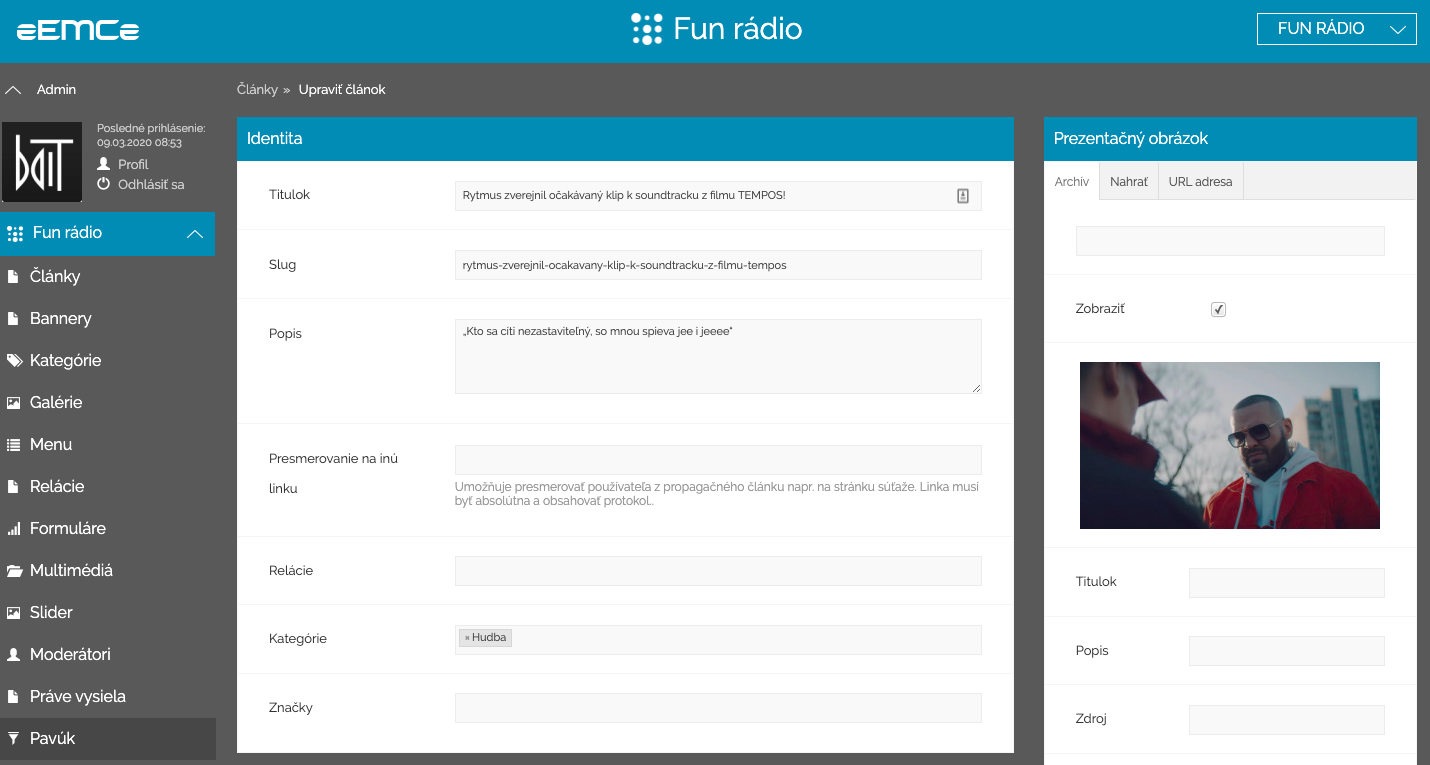Viewport: 1430px width, 765px height.
Task: Click the Odhlásiť sa link
Action: click(x=150, y=184)
